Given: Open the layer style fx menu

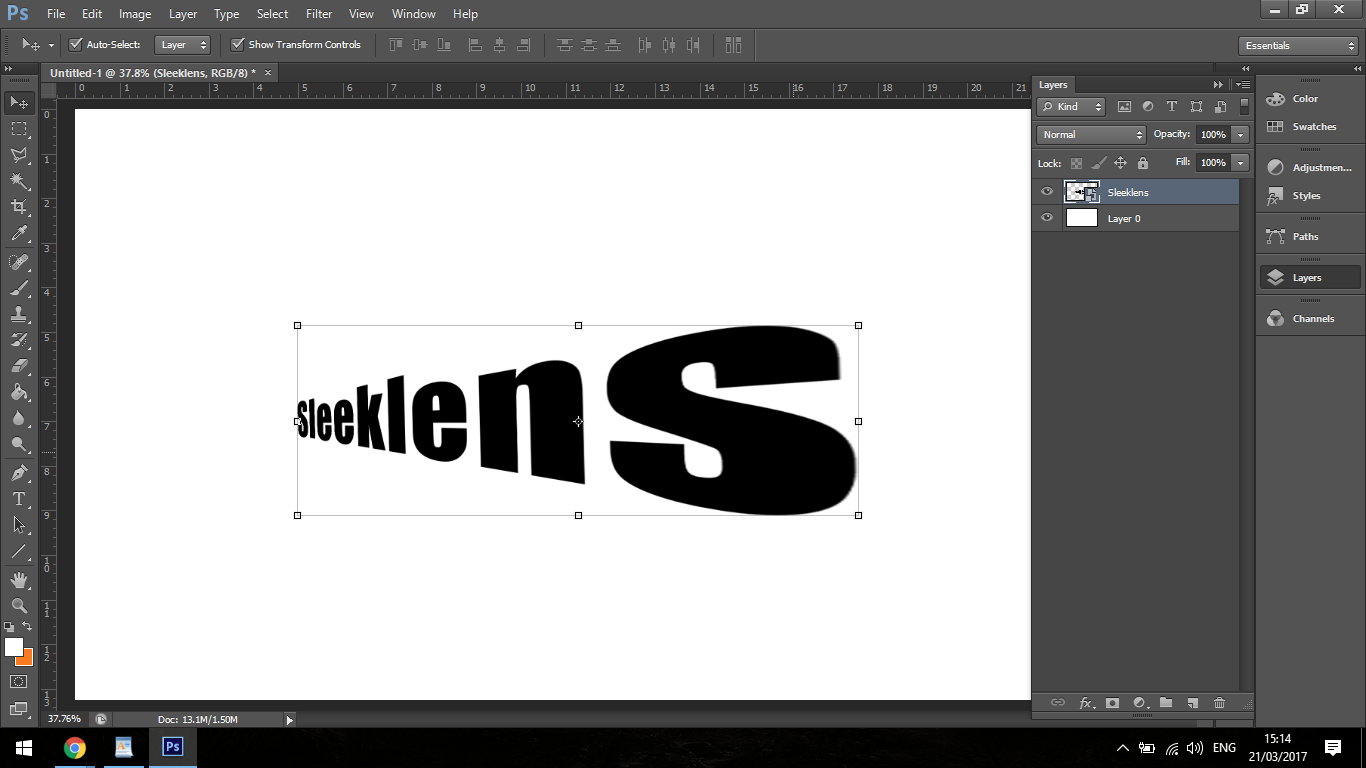Looking at the screenshot, I should tap(1086, 703).
